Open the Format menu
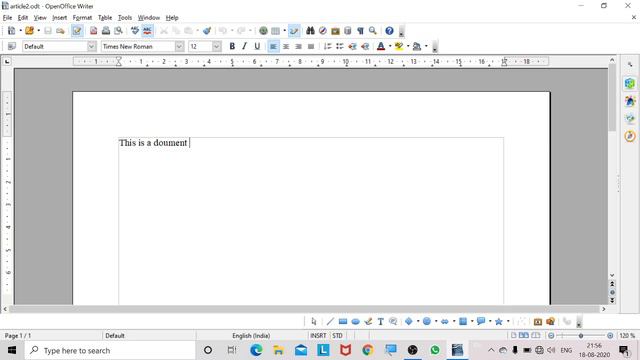Screen dimensions: 640x360 pyautogui.click(x=82, y=18)
